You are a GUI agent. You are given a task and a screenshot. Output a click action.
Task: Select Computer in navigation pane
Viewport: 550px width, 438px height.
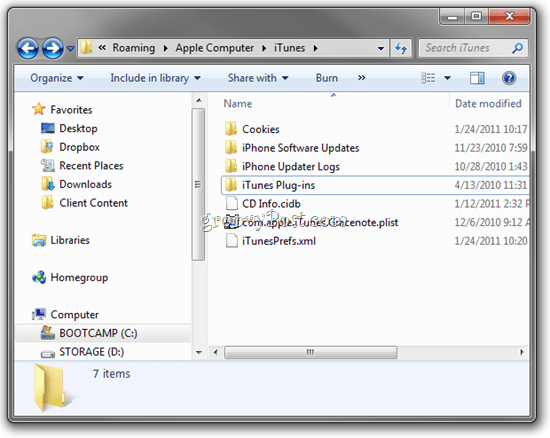pos(74,315)
